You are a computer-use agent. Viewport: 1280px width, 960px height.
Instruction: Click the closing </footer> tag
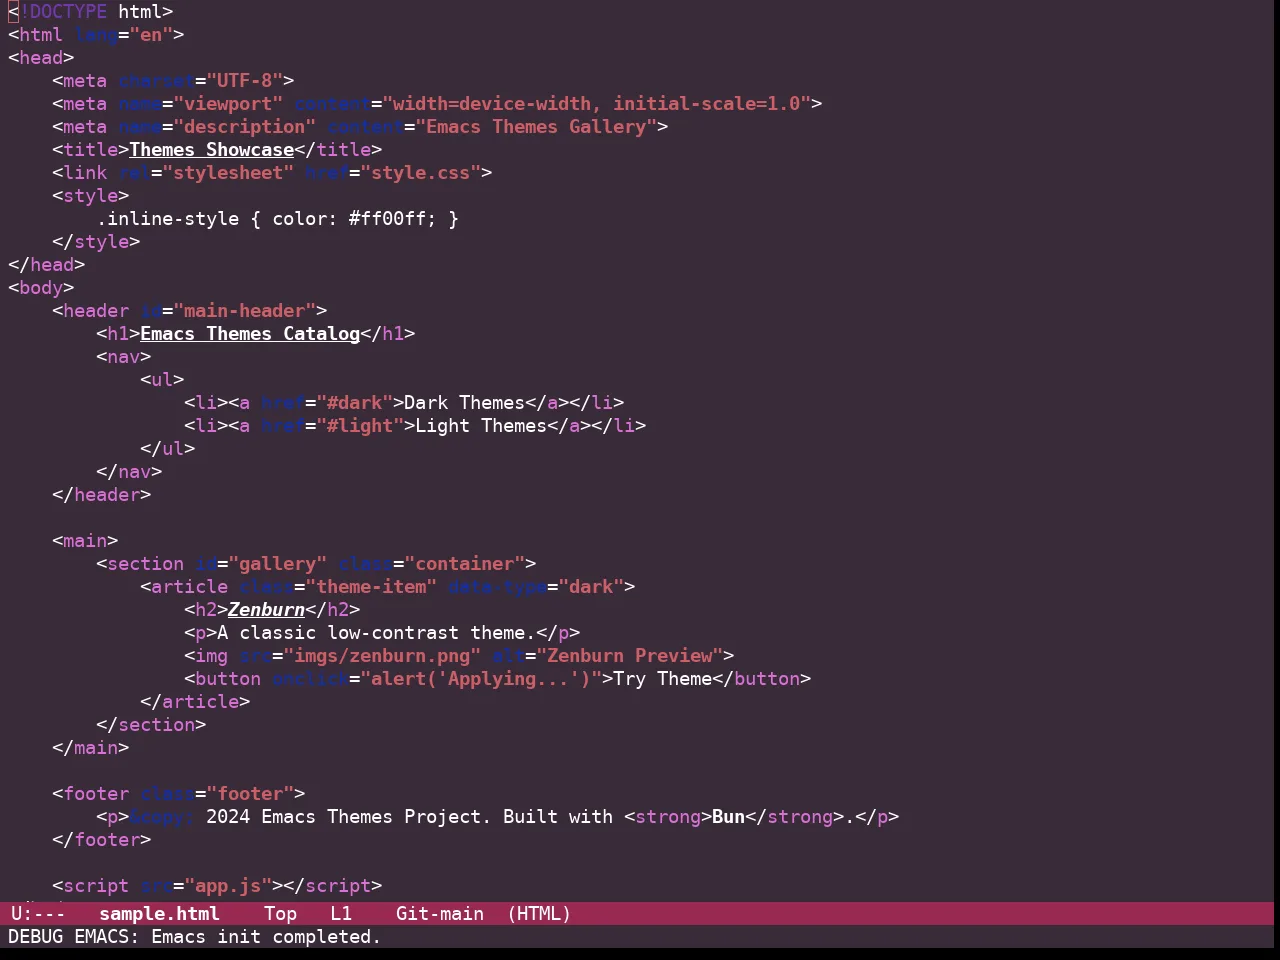pyautogui.click(x=102, y=840)
